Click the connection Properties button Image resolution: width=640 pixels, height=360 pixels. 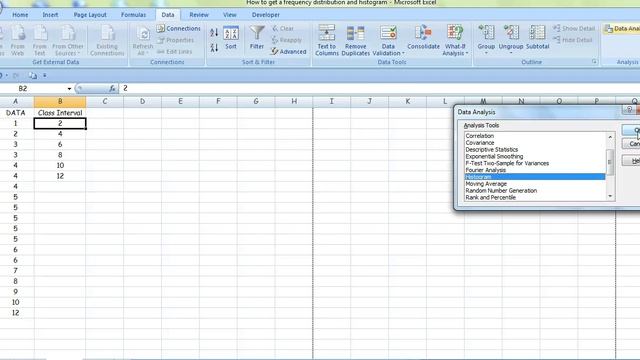[176, 40]
